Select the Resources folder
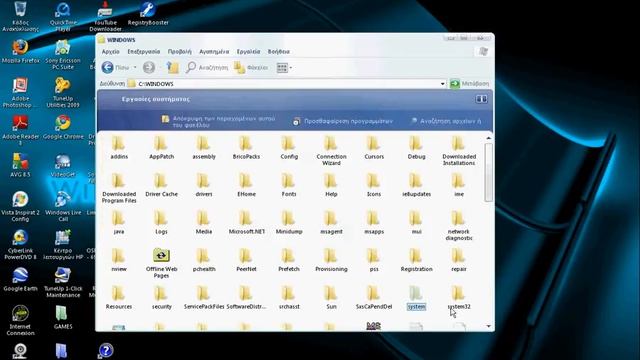Image resolution: width=640 pixels, height=360 pixels. tap(119, 298)
